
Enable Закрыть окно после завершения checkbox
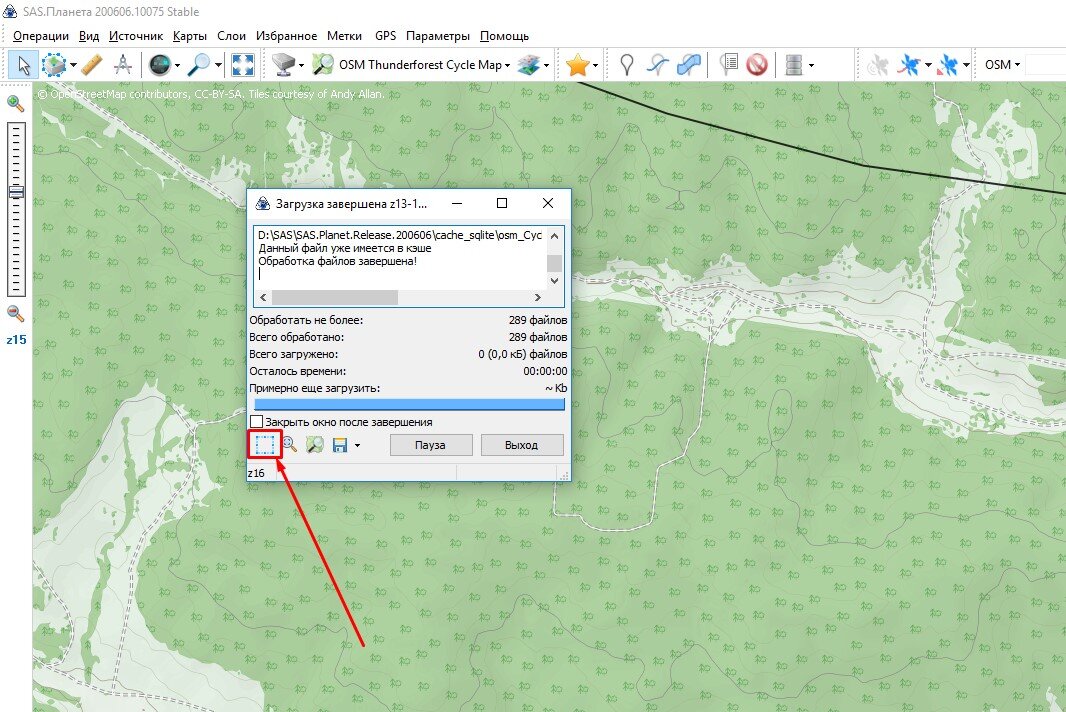pos(257,422)
